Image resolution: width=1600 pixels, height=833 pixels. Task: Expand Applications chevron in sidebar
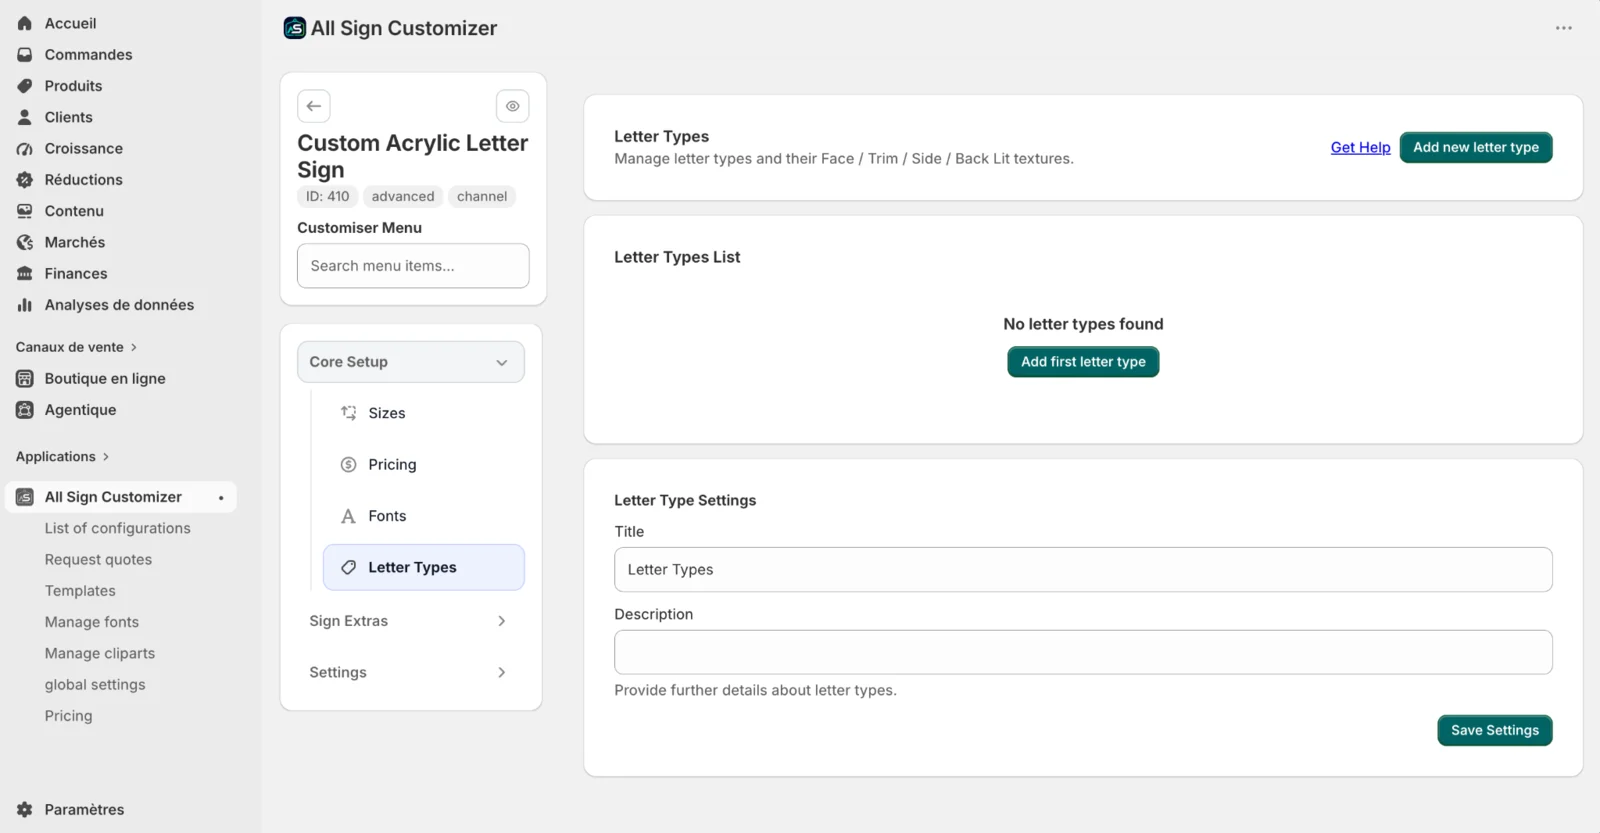pos(105,457)
